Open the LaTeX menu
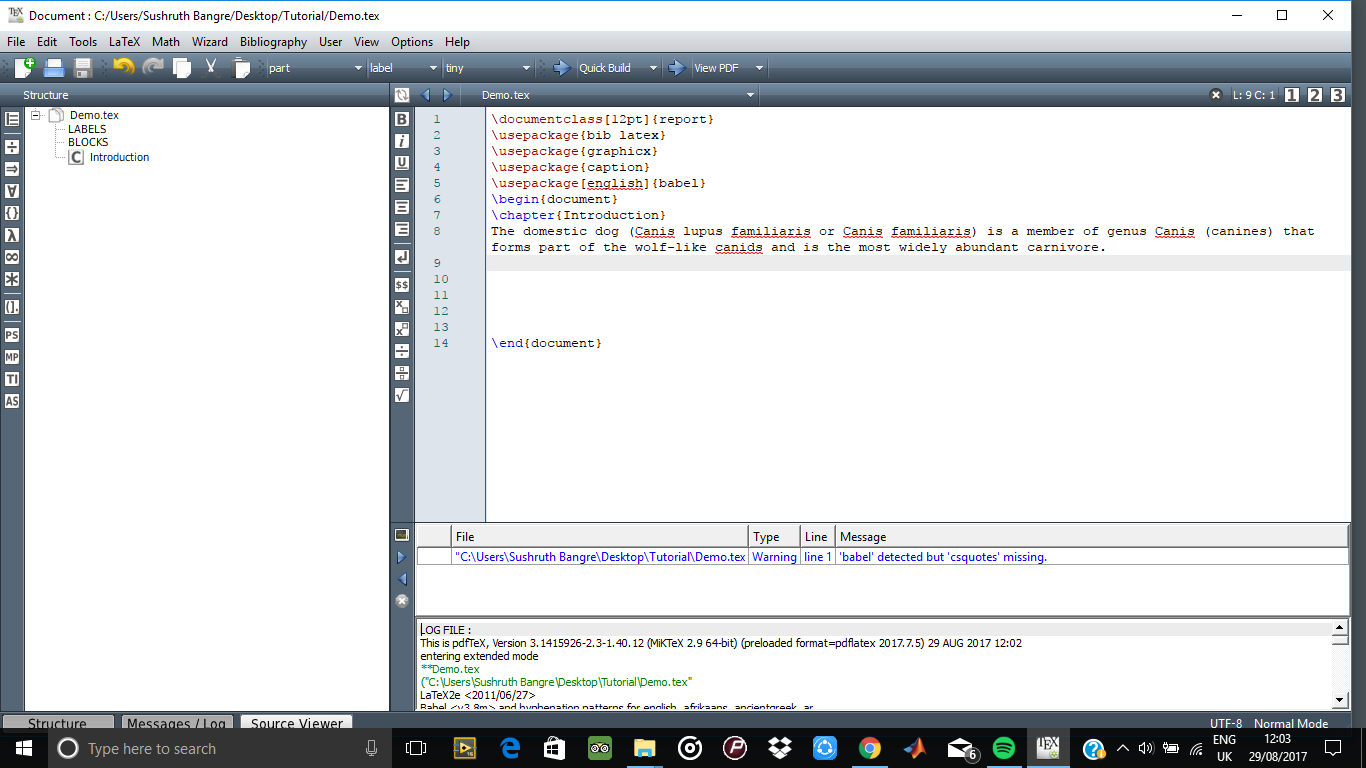The width and height of the screenshot is (1366, 768). click(125, 42)
